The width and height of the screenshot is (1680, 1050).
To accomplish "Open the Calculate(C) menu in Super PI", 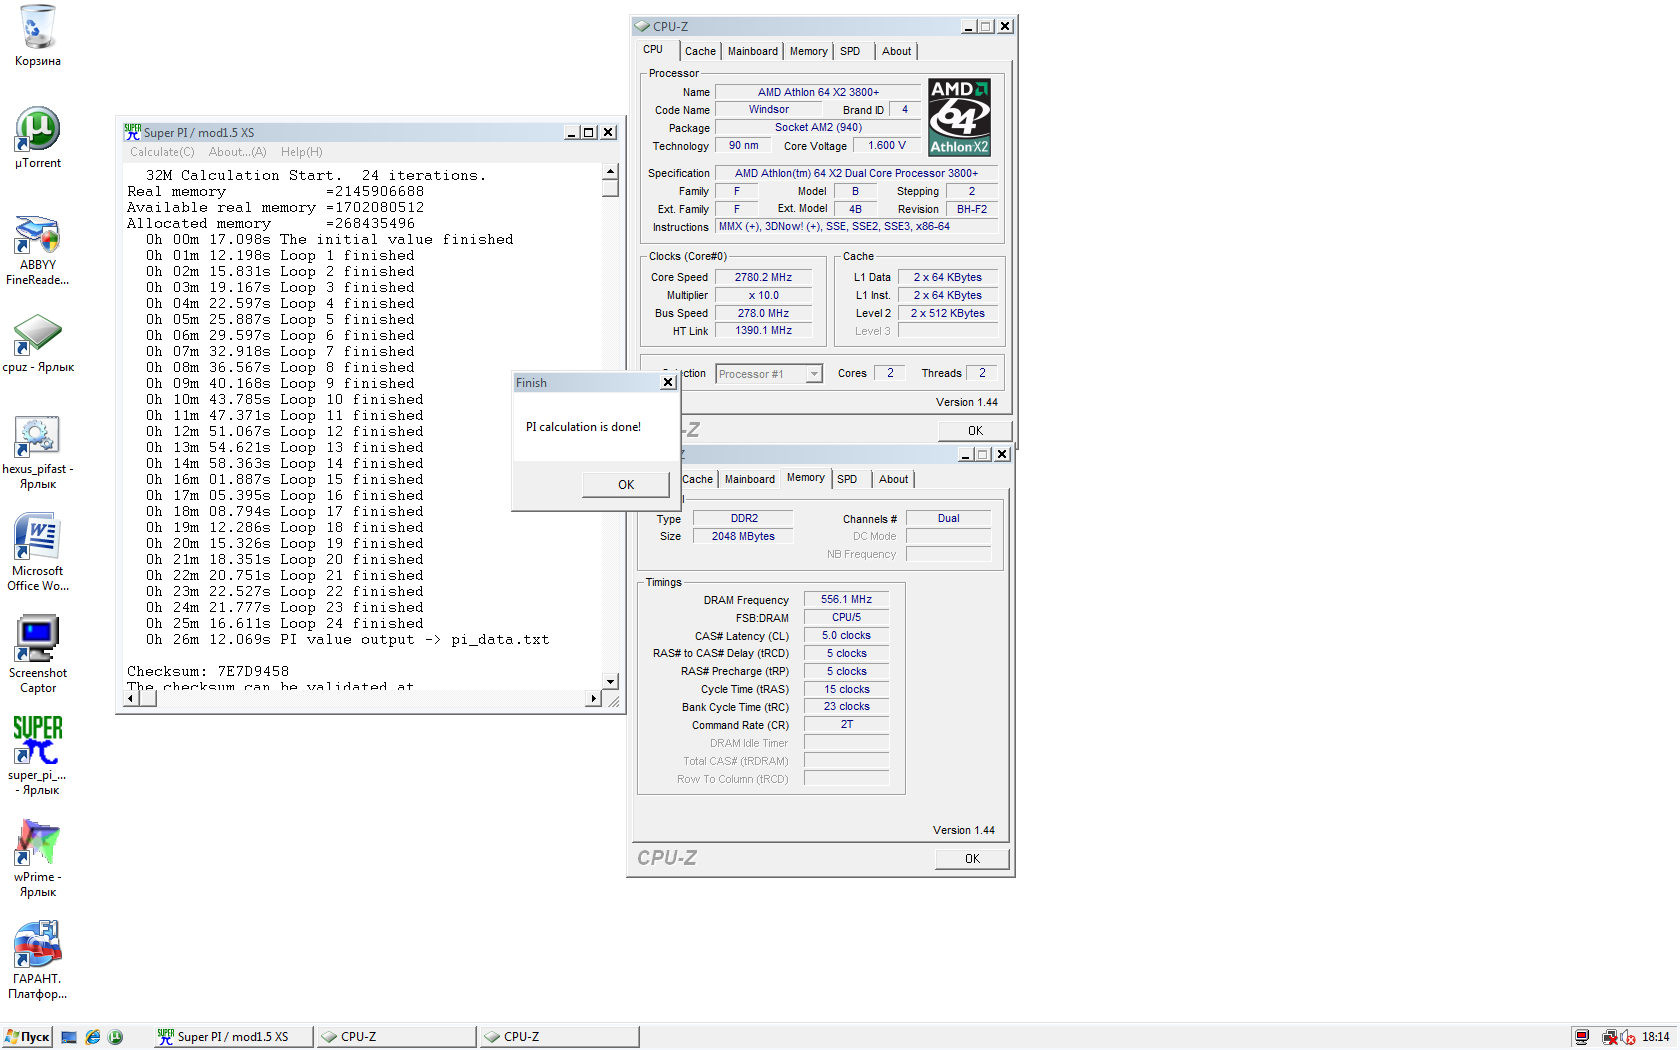I will coord(162,152).
